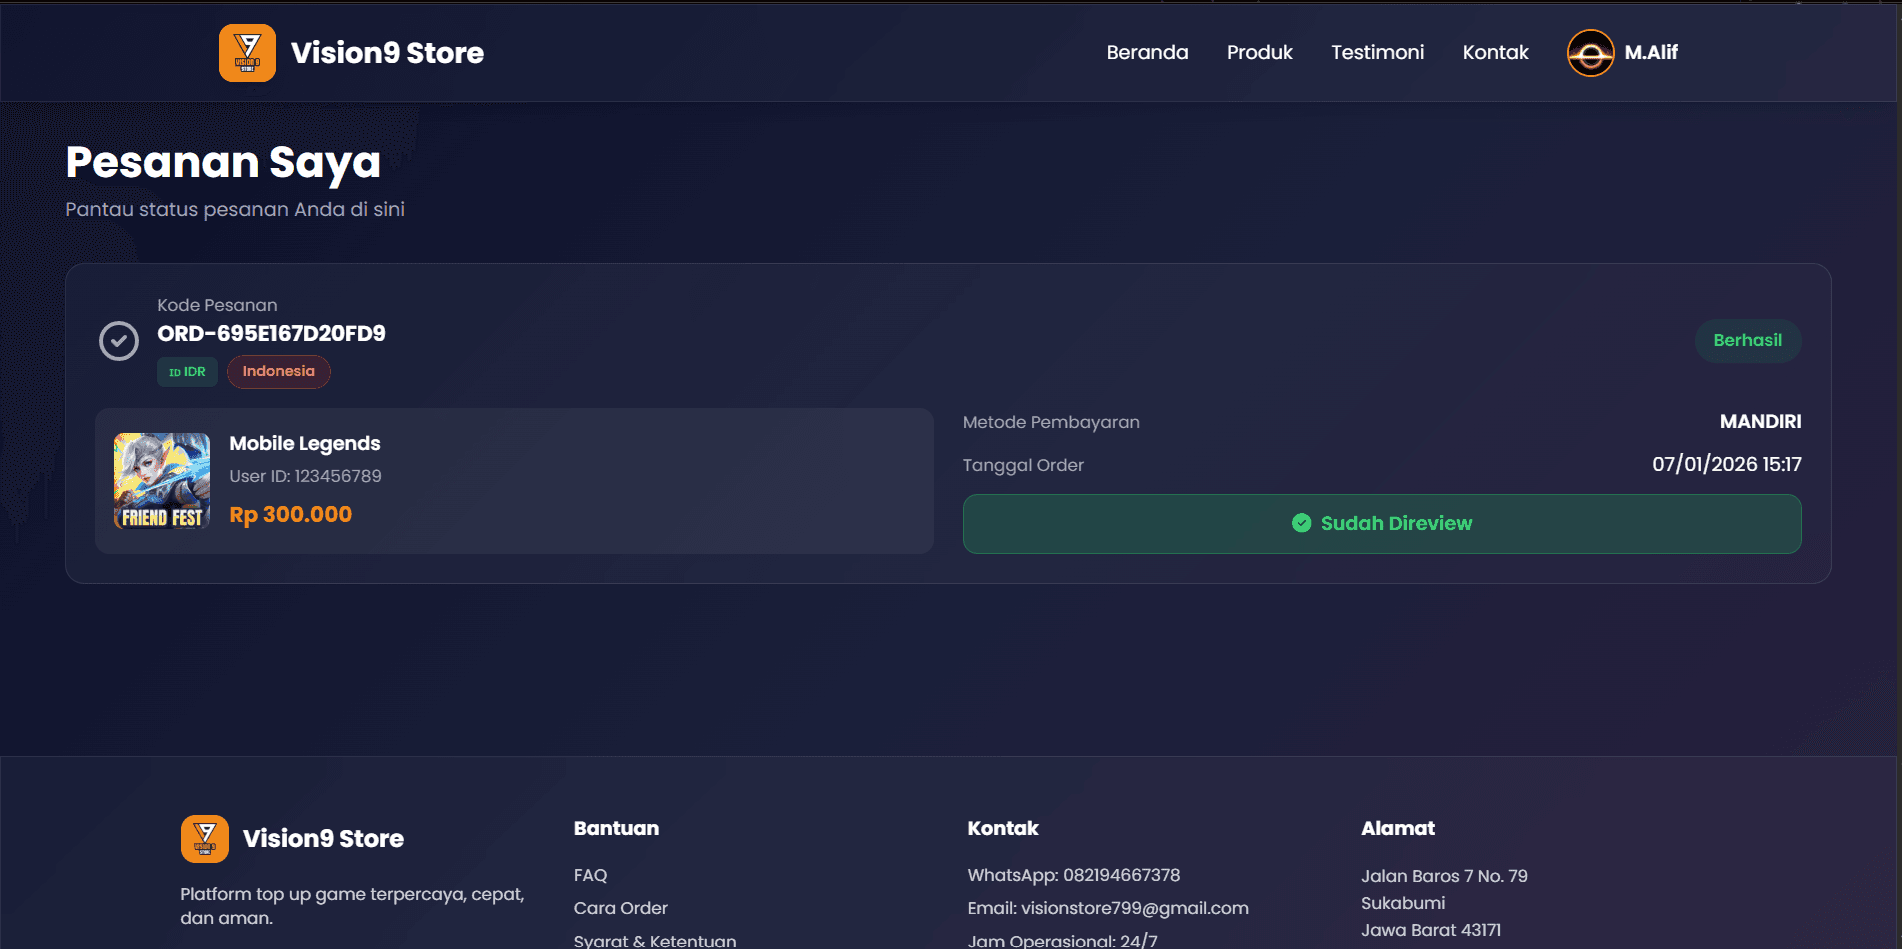This screenshot has height=949, width=1902.
Task: Open the Kontak navigation link
Action: [1495, 52]
